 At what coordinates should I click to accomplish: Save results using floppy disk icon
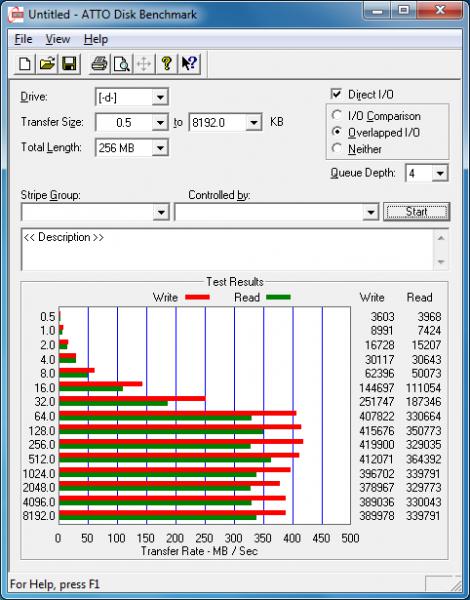69,64
